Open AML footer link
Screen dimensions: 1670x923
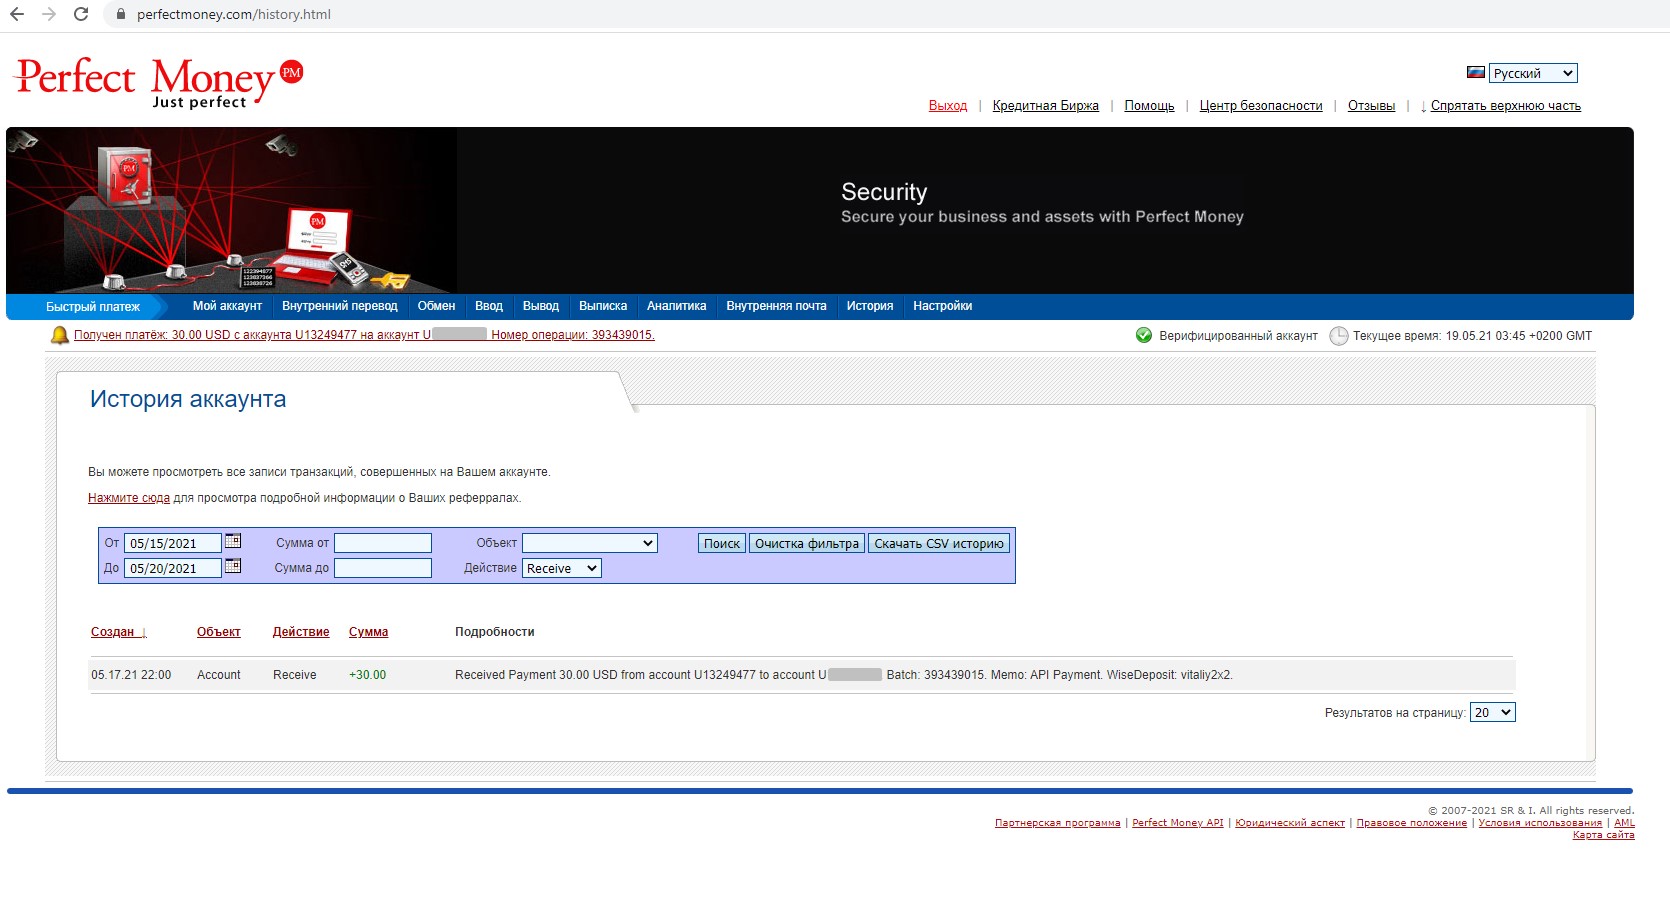coord(1624,823)
